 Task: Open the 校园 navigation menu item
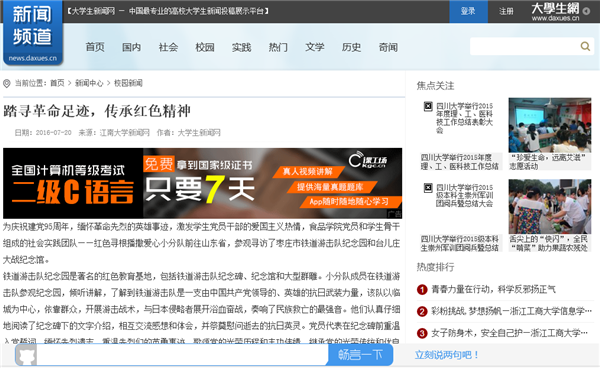[205, 47]
